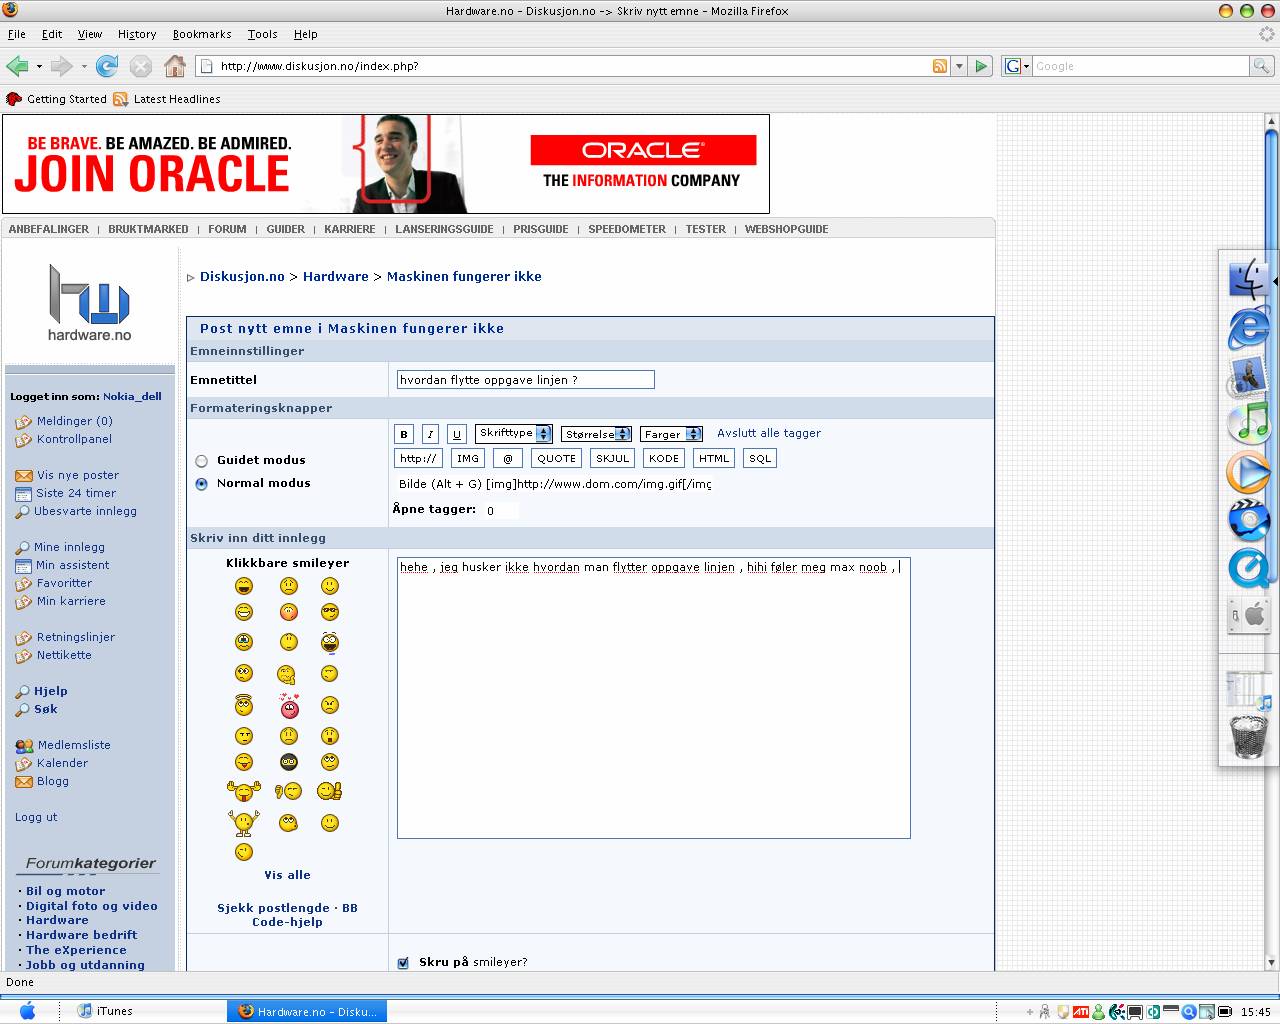Click the IMG tag button

click(x=468, y=459)
